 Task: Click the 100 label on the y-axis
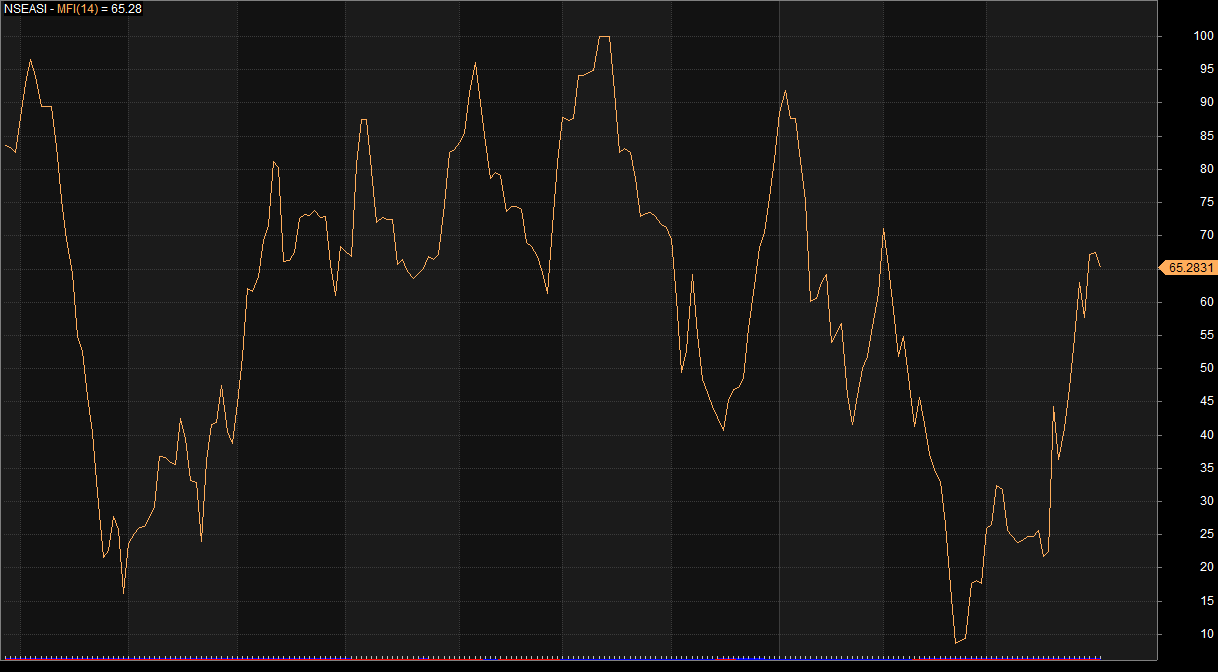click(x=1204, y=37)
